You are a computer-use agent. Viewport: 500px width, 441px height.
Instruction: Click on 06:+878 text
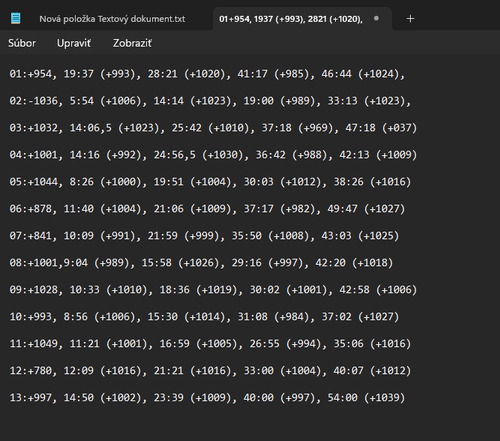coord(31,209)
